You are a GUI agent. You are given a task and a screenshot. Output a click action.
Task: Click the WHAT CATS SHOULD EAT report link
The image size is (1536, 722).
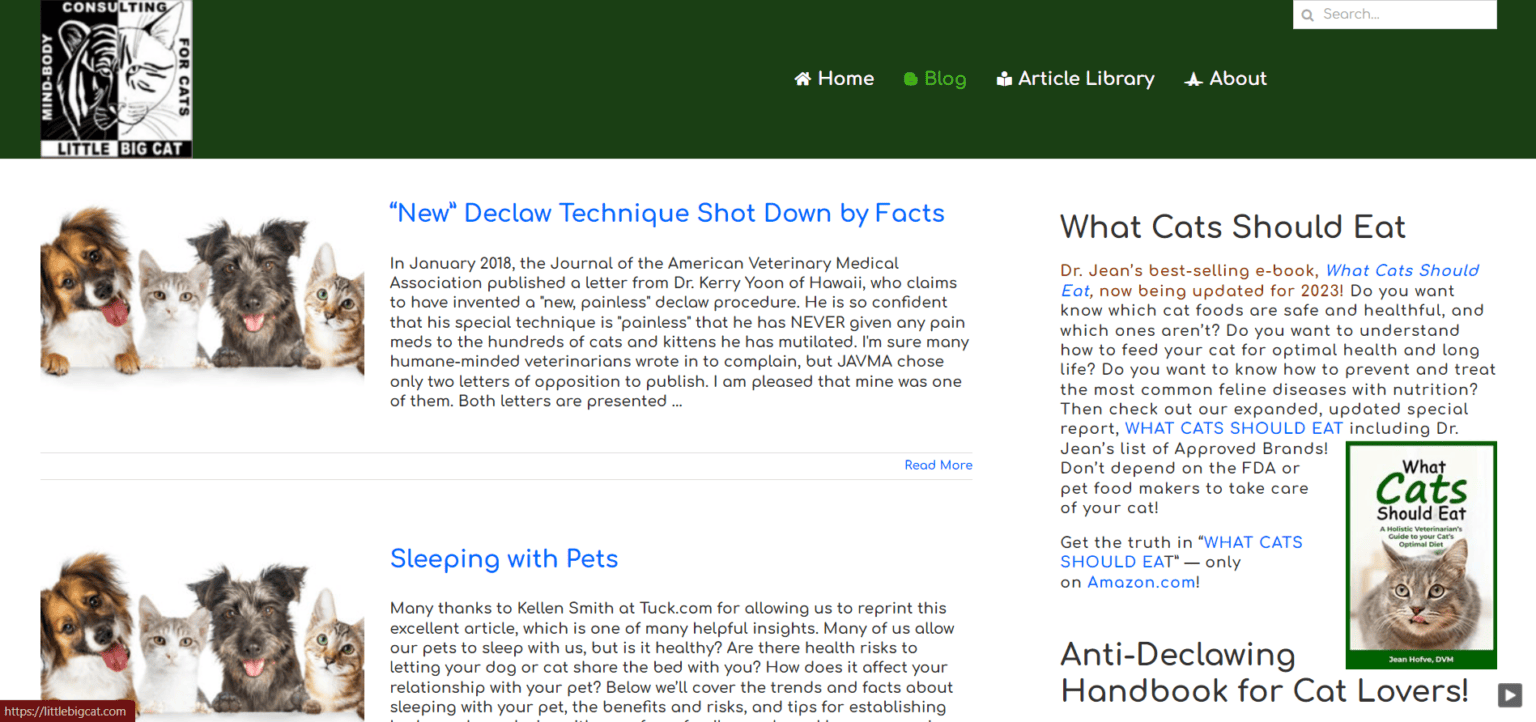1233,428
